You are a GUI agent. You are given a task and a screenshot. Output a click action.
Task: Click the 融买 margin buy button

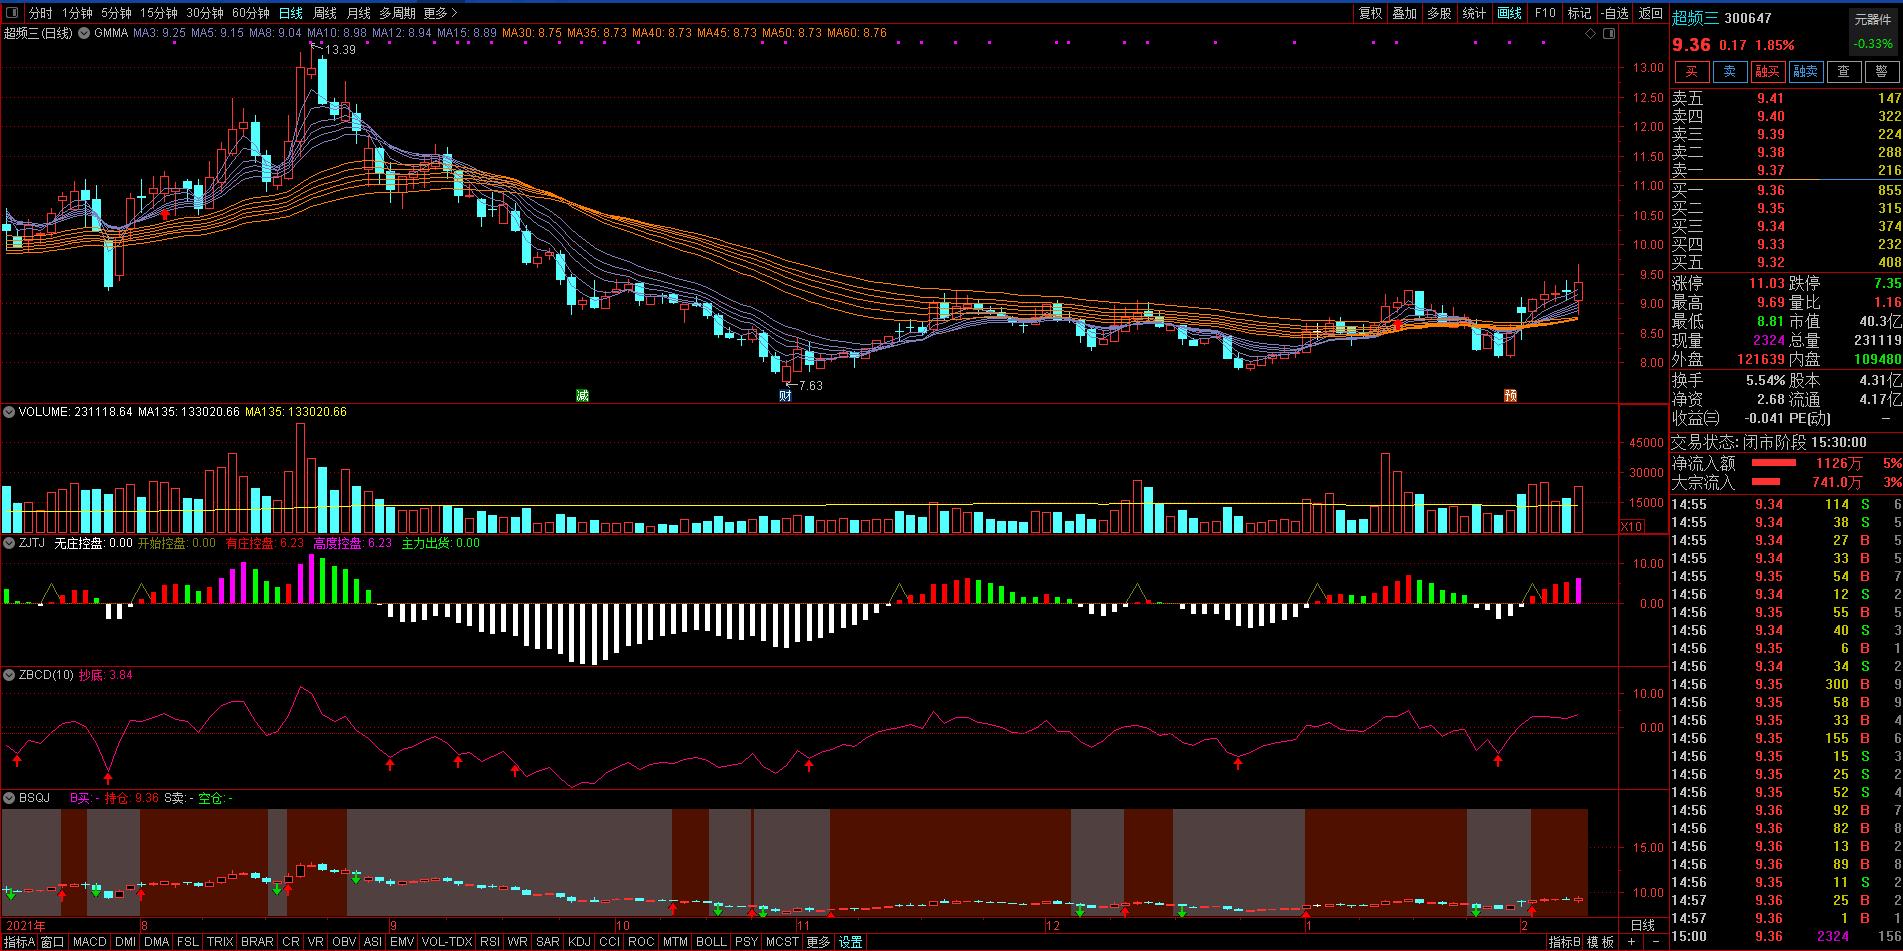tap(1767, 71)
